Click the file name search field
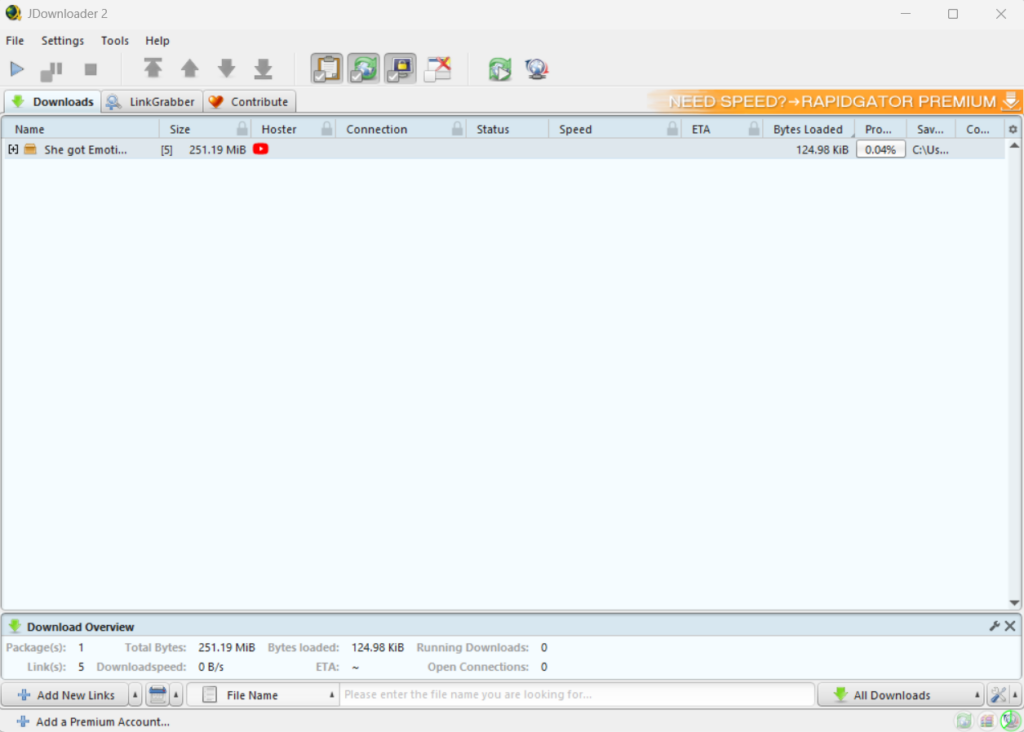The height and width of the screenshot is (732, 1024). coord(575,695)
